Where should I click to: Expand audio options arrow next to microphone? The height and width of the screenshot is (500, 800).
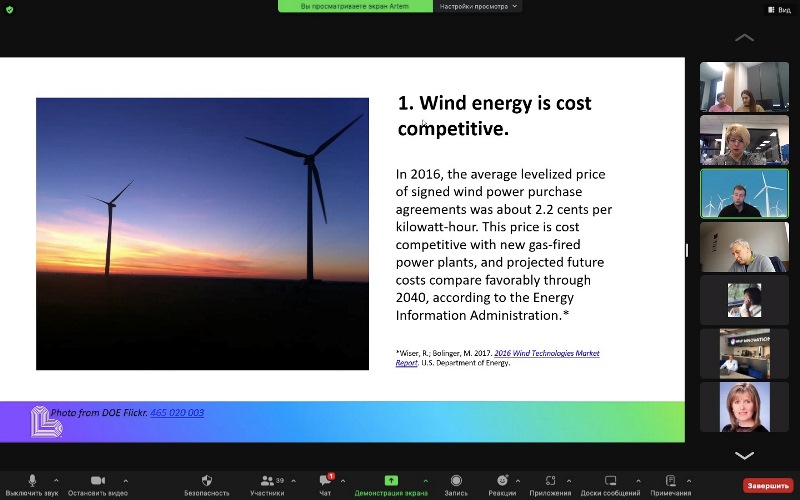coord(56,480)
